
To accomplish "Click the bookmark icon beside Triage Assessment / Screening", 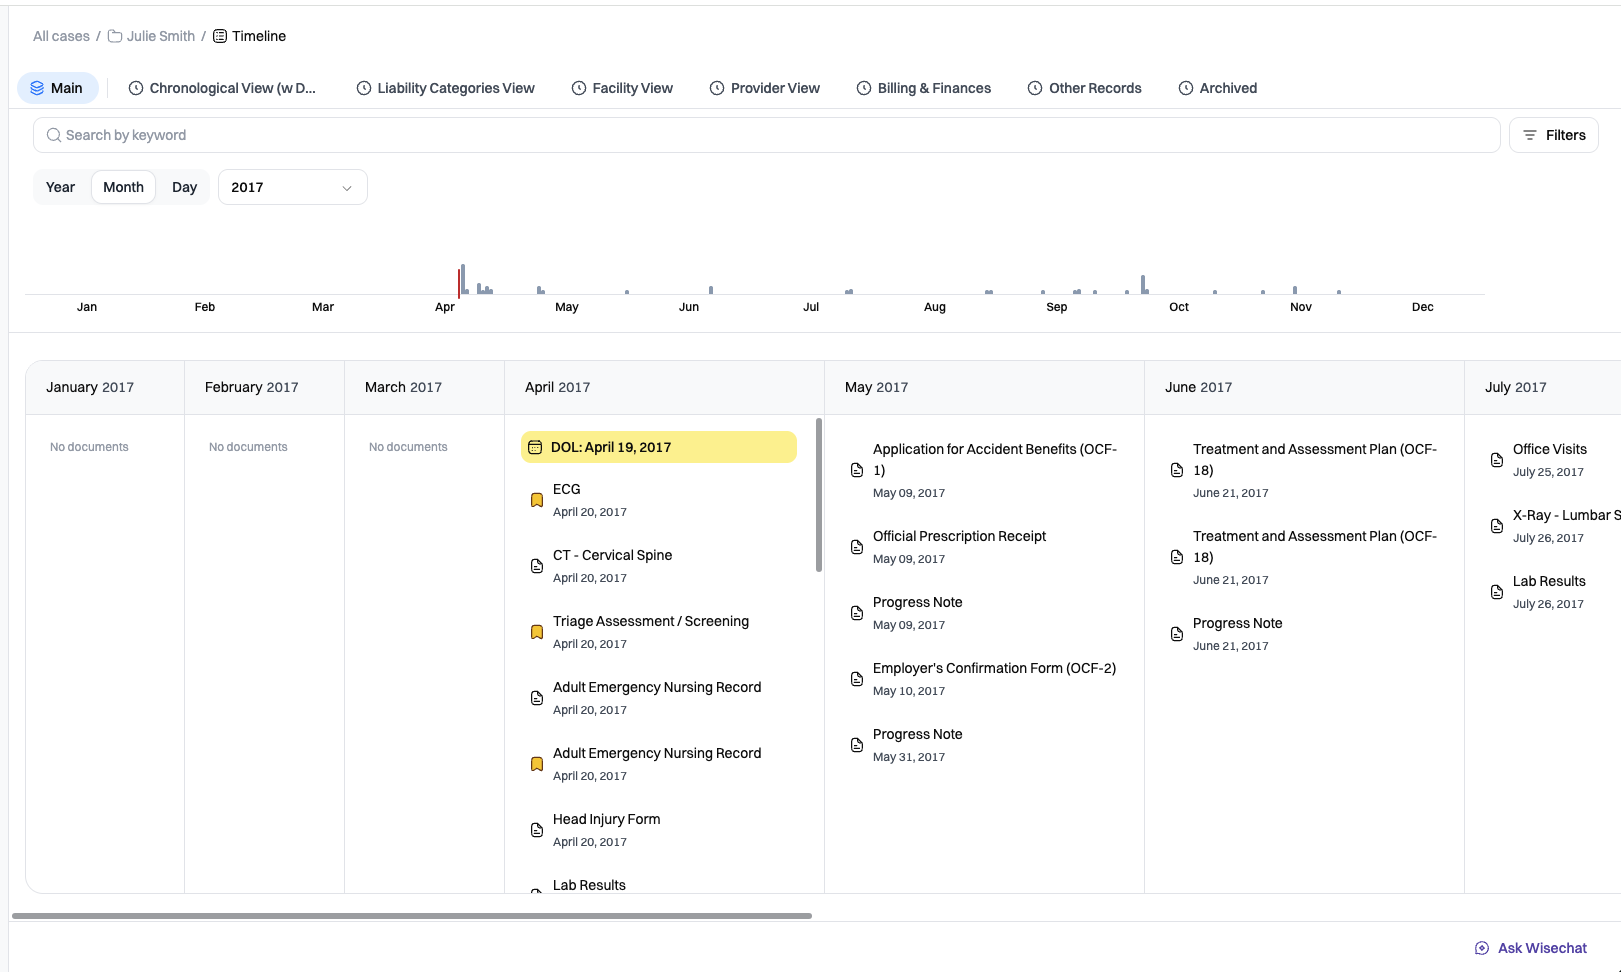I will pyautogui.click(x=537, y=632).
